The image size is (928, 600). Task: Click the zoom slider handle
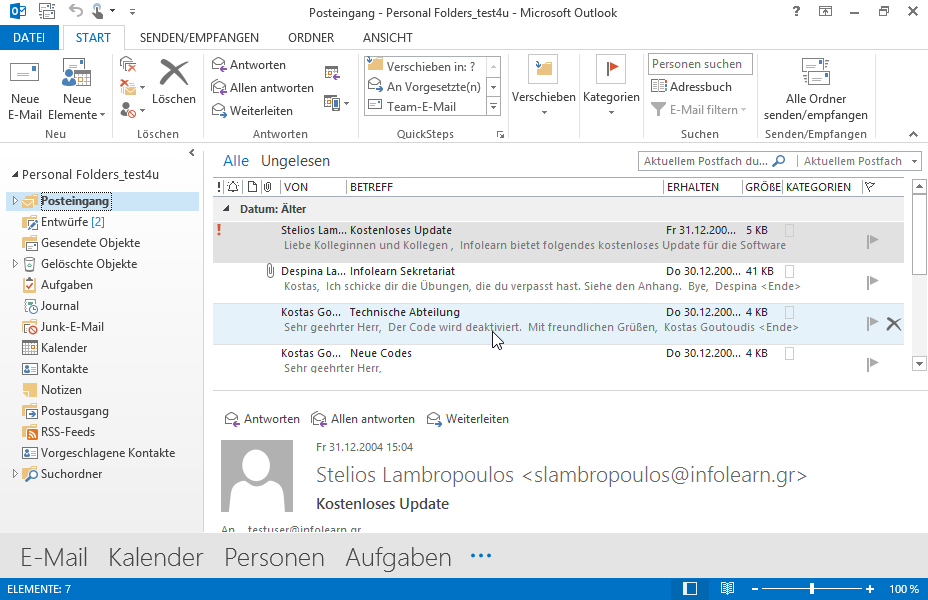click(812, 589)
